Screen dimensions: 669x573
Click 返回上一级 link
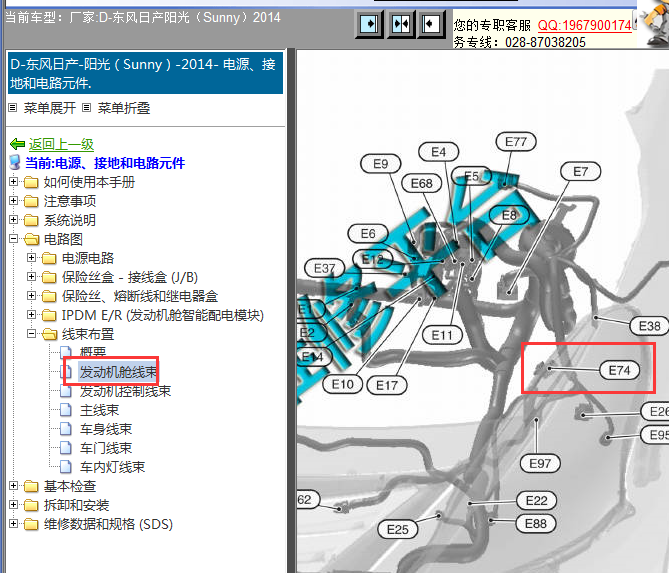point(61,144)
